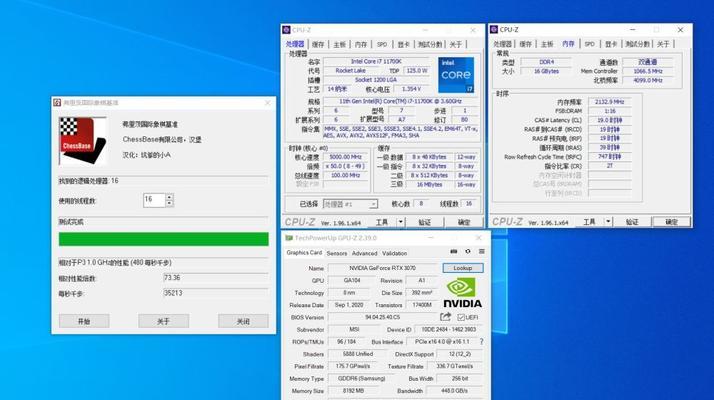Open GPU-Z hamburger menu icon
Image resolution: width=714 pixels, height=400 pixels.
click(482, 251)
